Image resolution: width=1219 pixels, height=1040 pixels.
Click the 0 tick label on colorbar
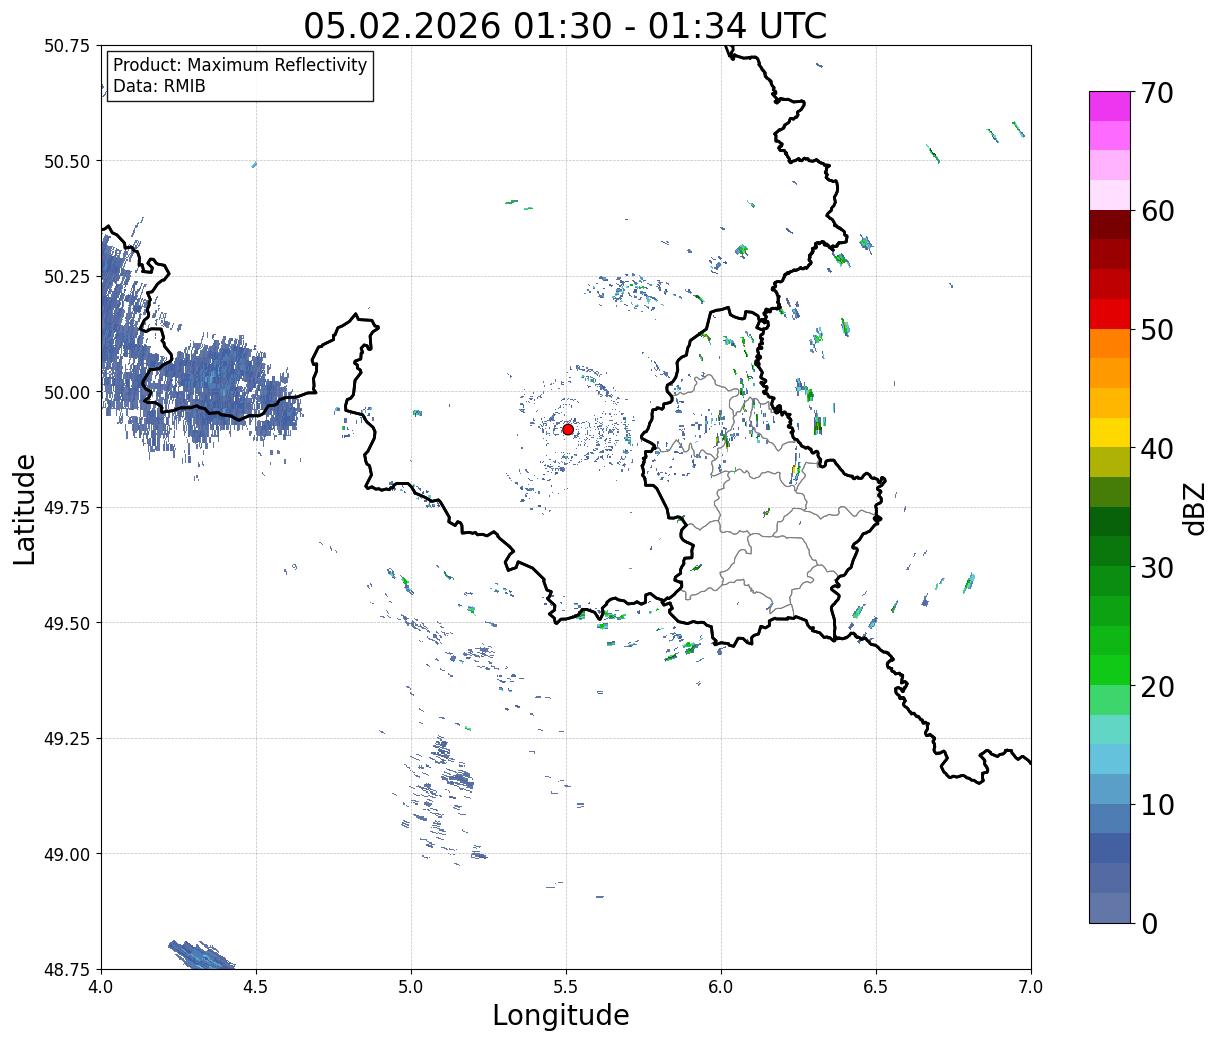pos(1149,923)
